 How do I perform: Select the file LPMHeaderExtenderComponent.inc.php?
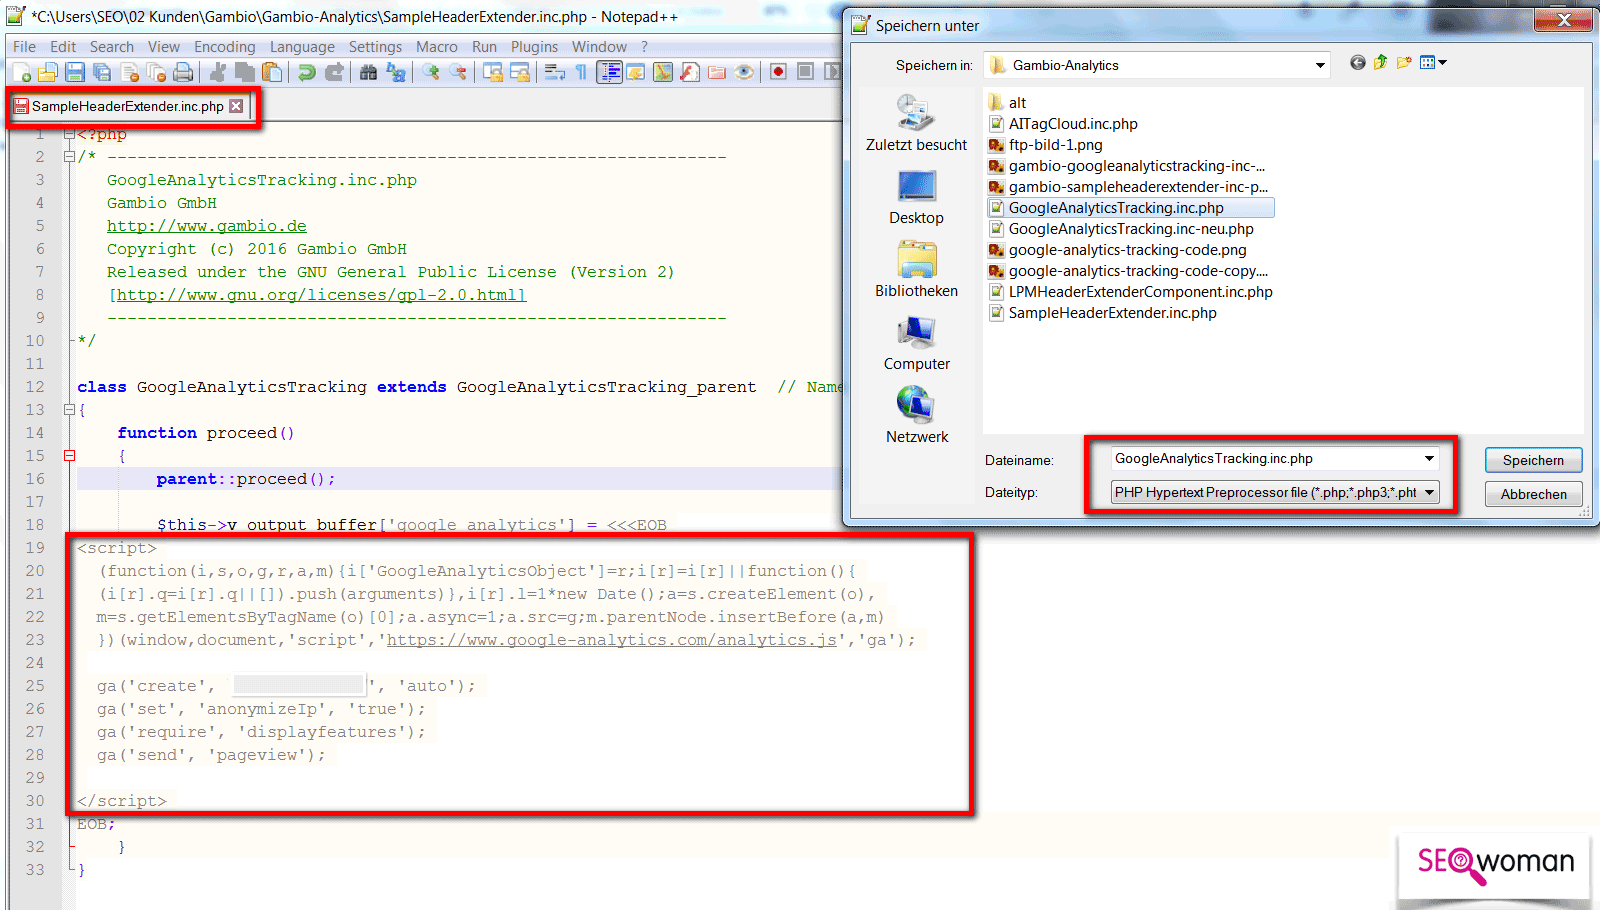1130,292
